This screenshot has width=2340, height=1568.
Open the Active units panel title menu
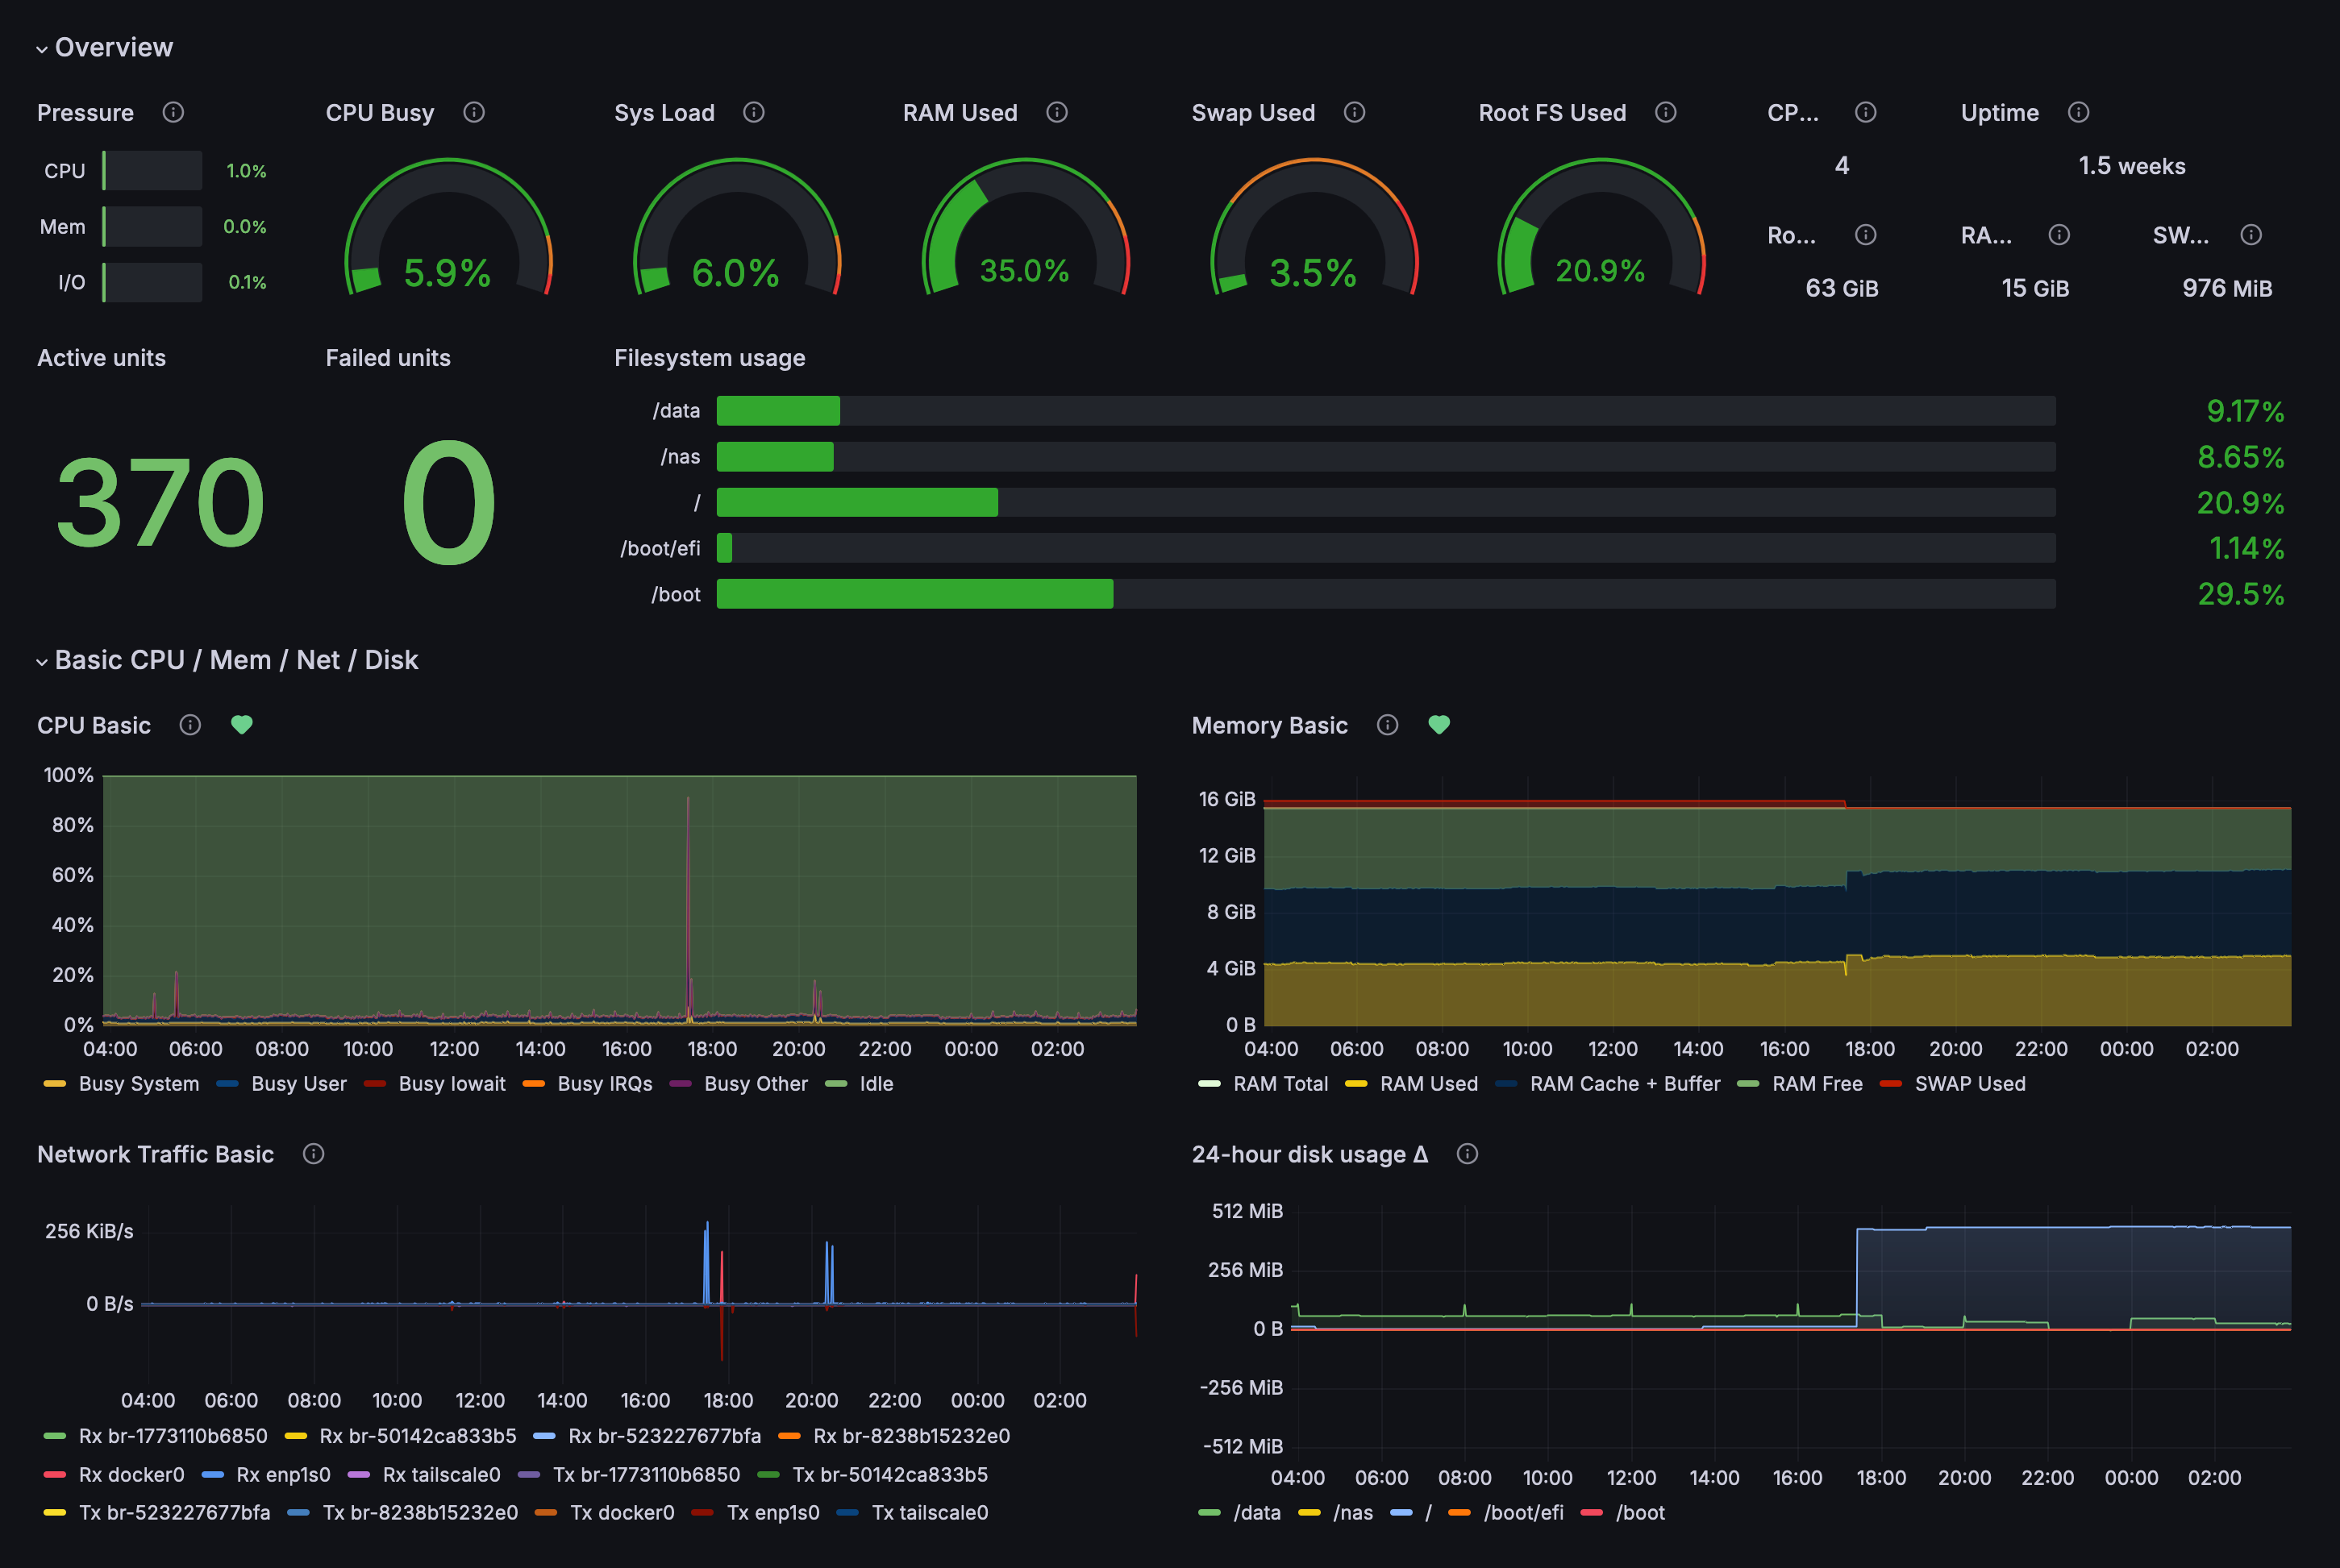[x=101, y=358]
